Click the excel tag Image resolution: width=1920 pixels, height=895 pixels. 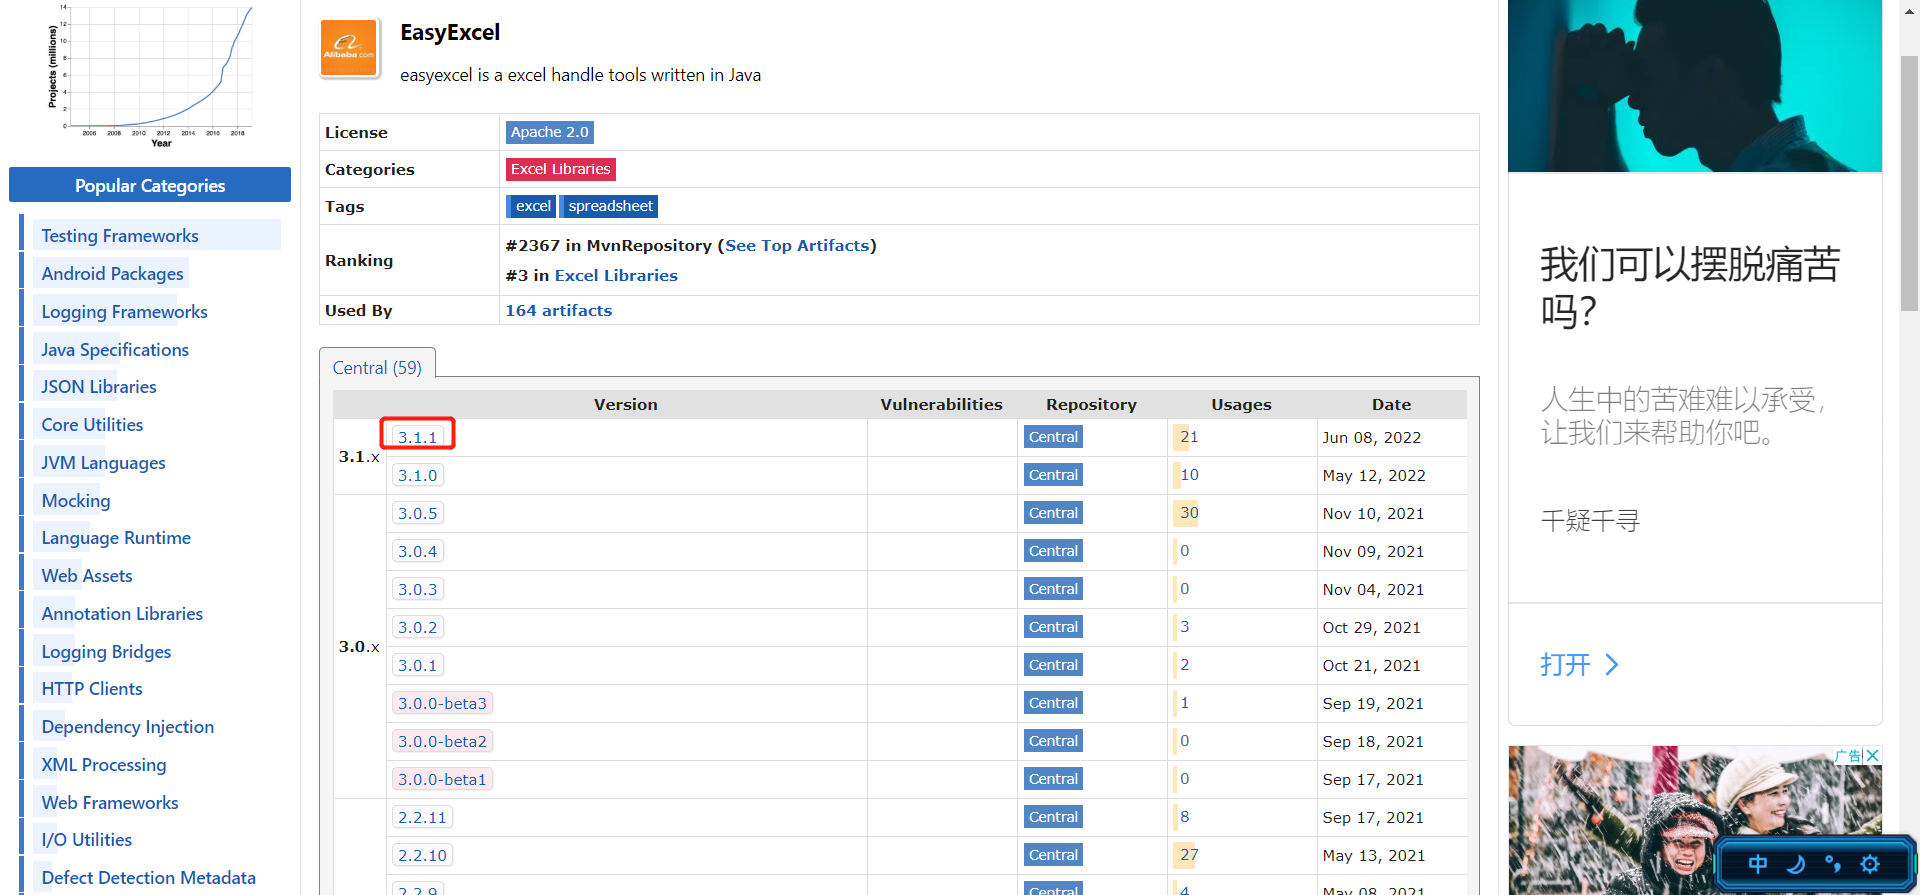point(533,206)
